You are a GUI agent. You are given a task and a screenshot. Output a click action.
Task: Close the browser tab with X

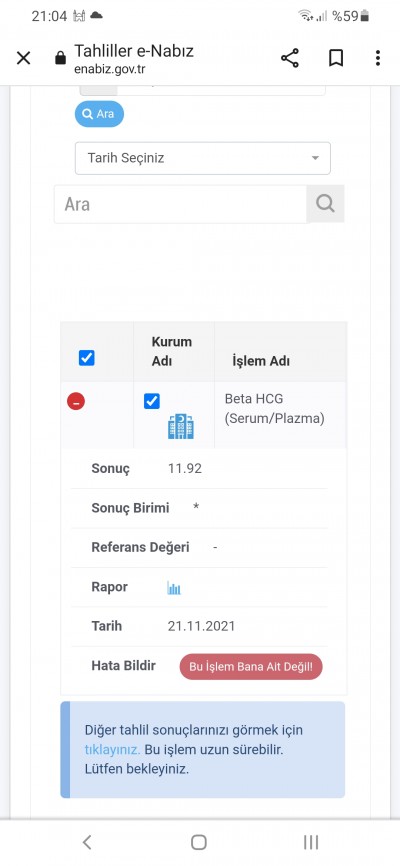point(23,58)
